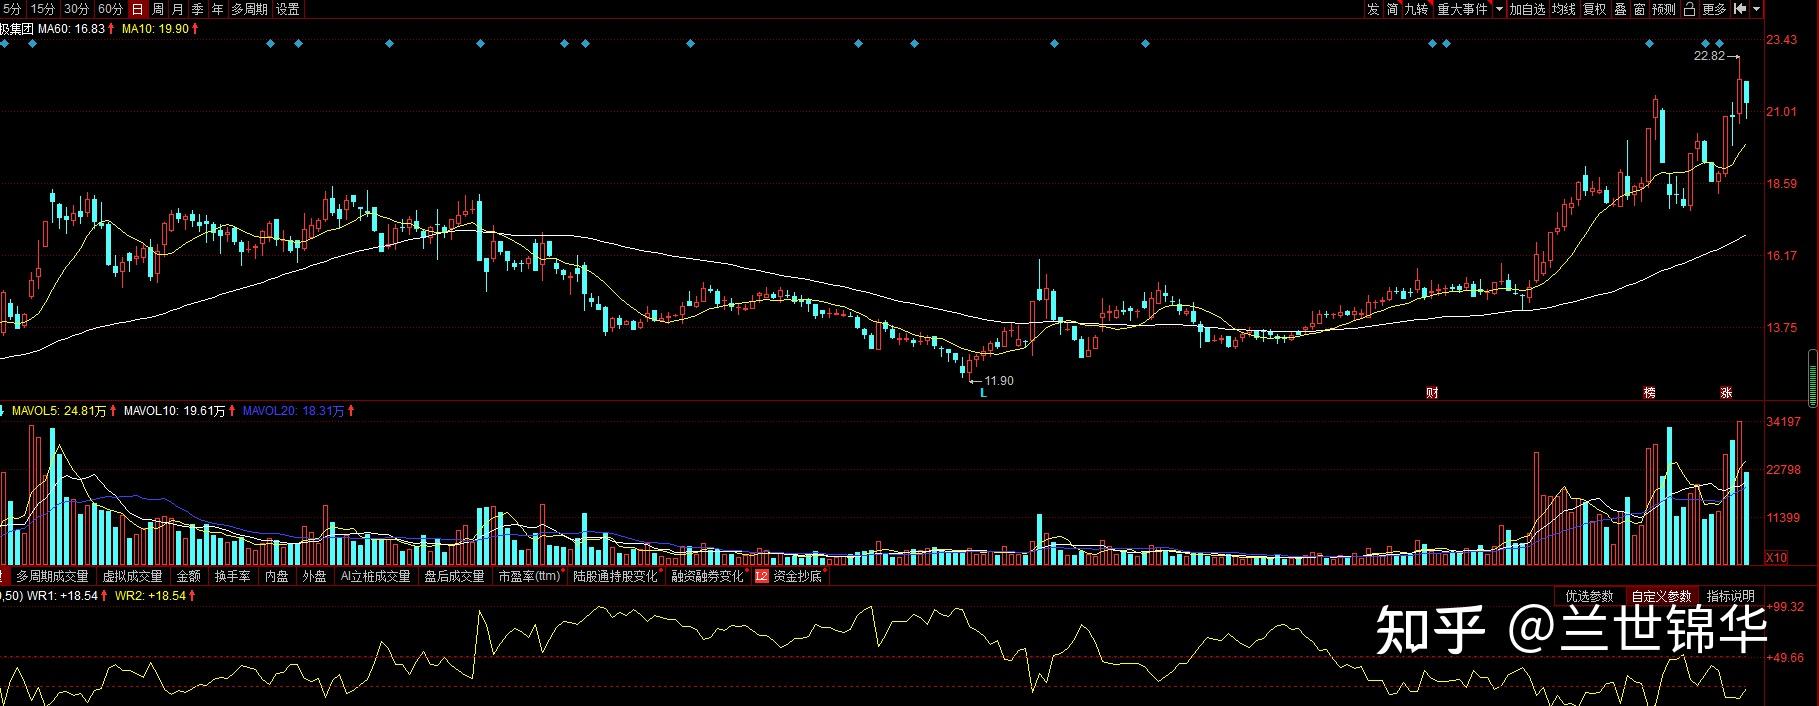Expand the dropdown next to jump arrow

[x=1757, y=9]
